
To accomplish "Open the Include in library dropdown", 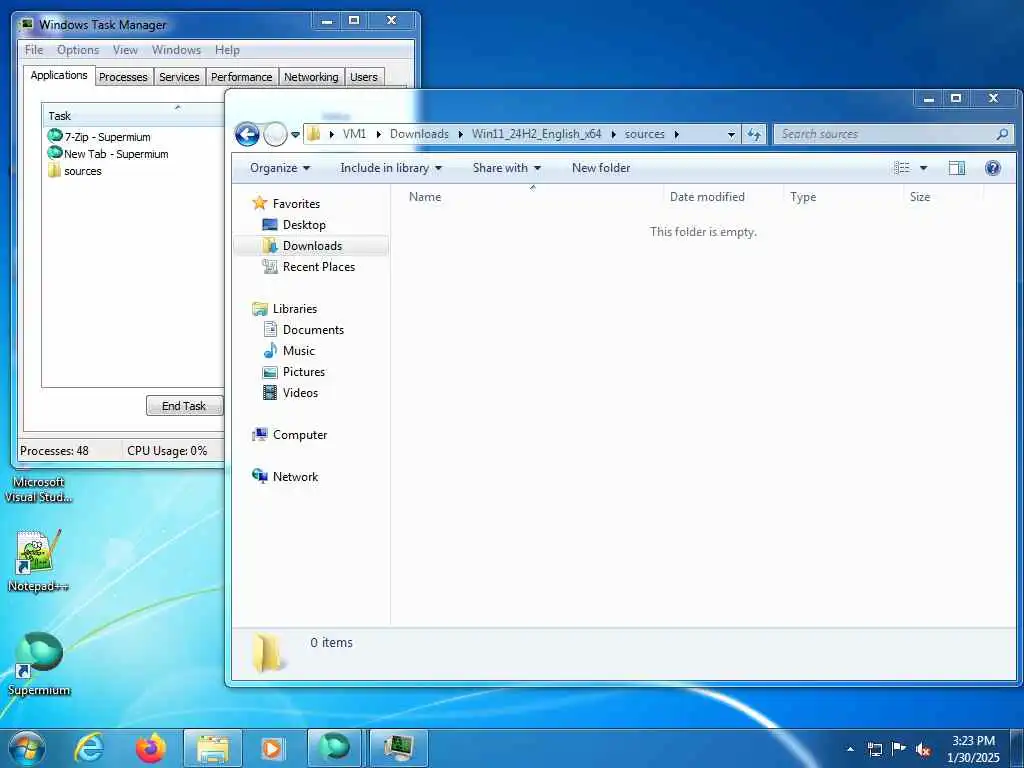I will pyautogui.click(x=391, y=168).
